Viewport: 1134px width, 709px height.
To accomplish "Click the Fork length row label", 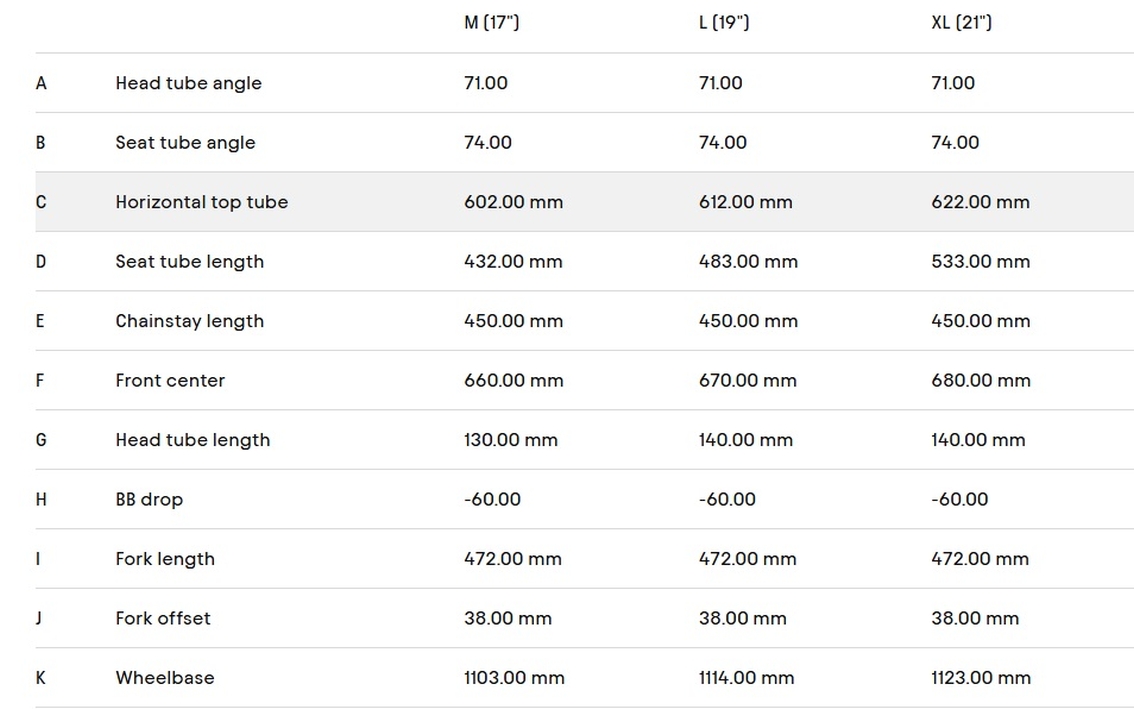I will (x=165, y=559).
